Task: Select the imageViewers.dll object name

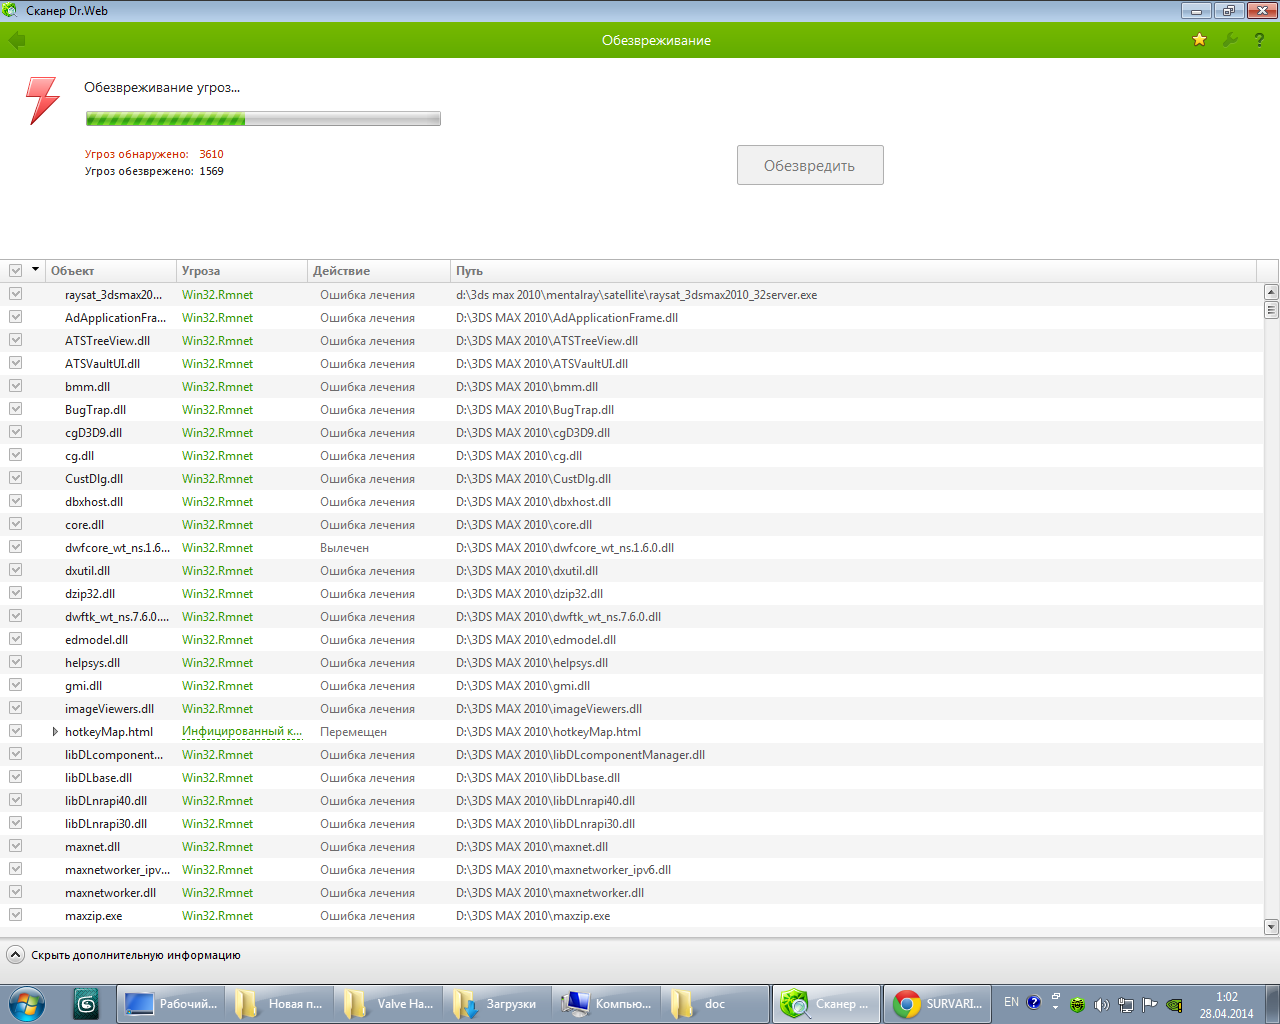Action: click(x=110, y=709)
